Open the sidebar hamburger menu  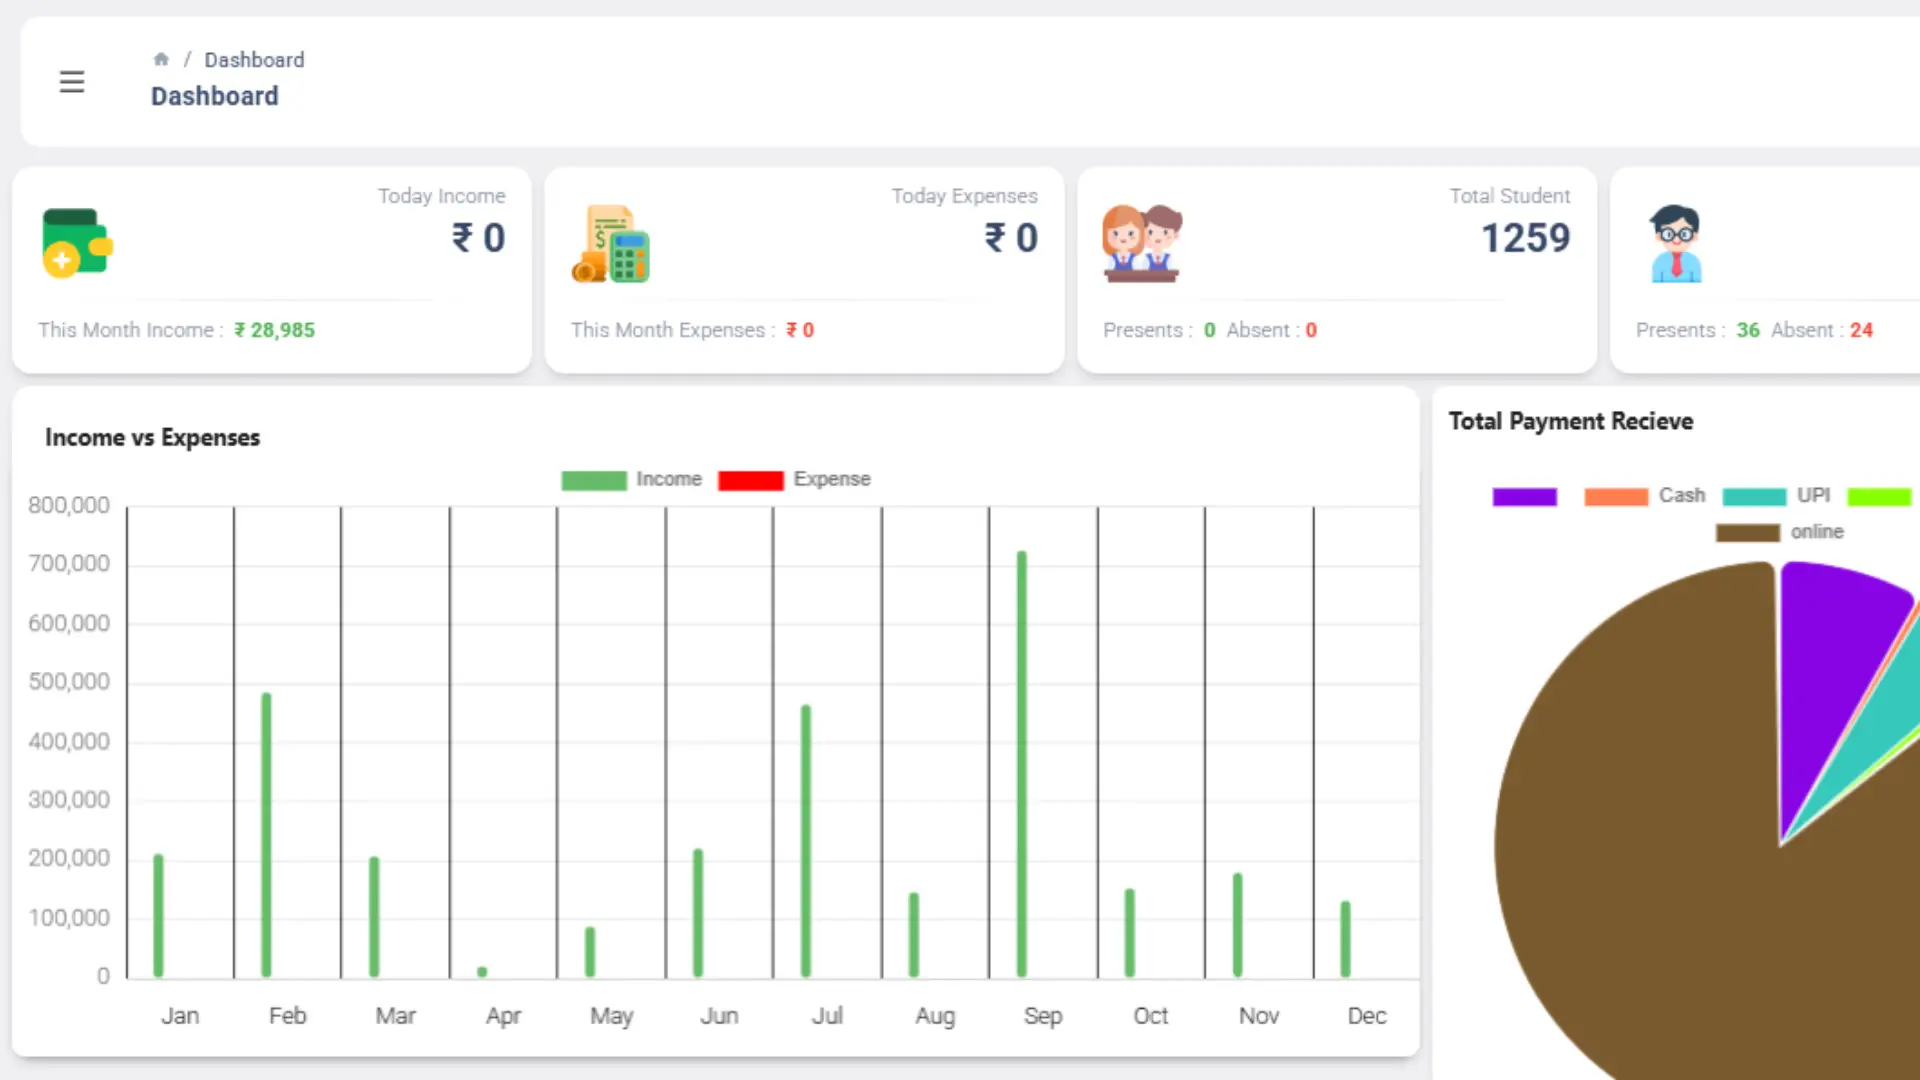pyautogui.click(x=71, y=81)
